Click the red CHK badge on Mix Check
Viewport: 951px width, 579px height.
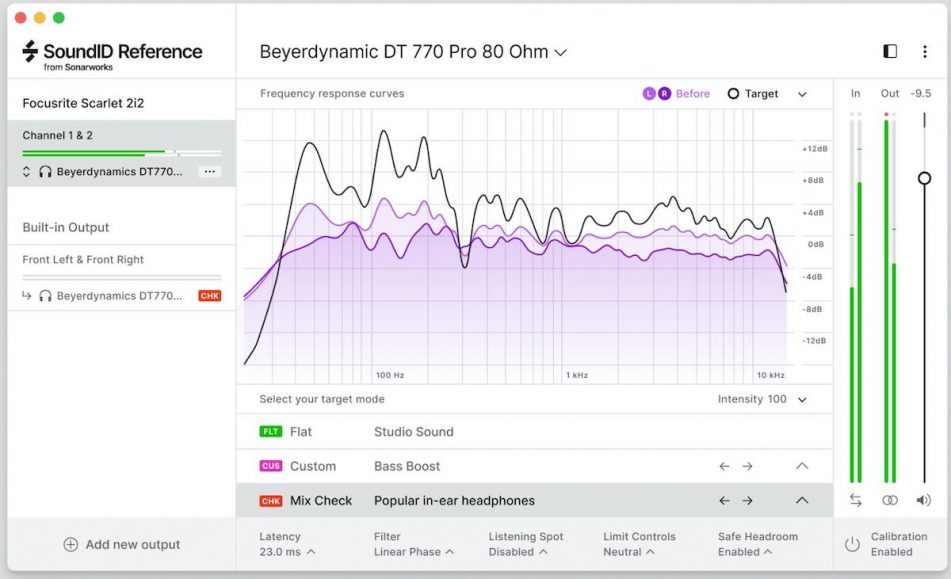pyautogui.click(x=271, y=501)
